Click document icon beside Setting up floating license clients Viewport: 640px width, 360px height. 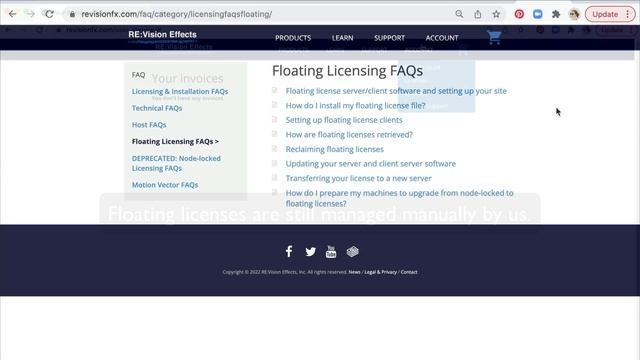[275, 119]
